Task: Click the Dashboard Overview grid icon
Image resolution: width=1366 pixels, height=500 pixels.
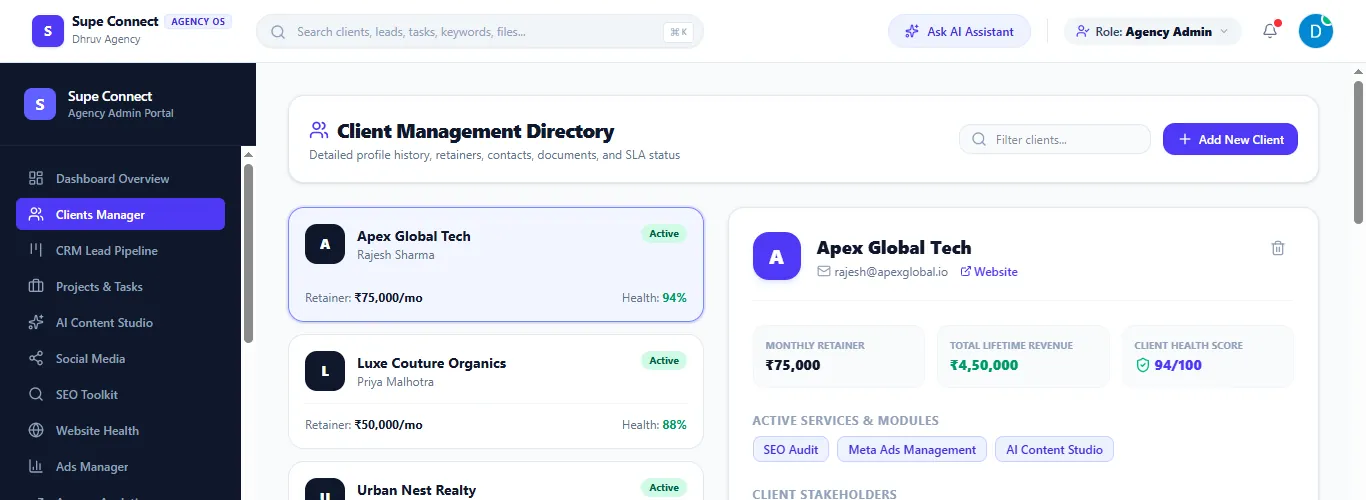Action: point(36,179)
